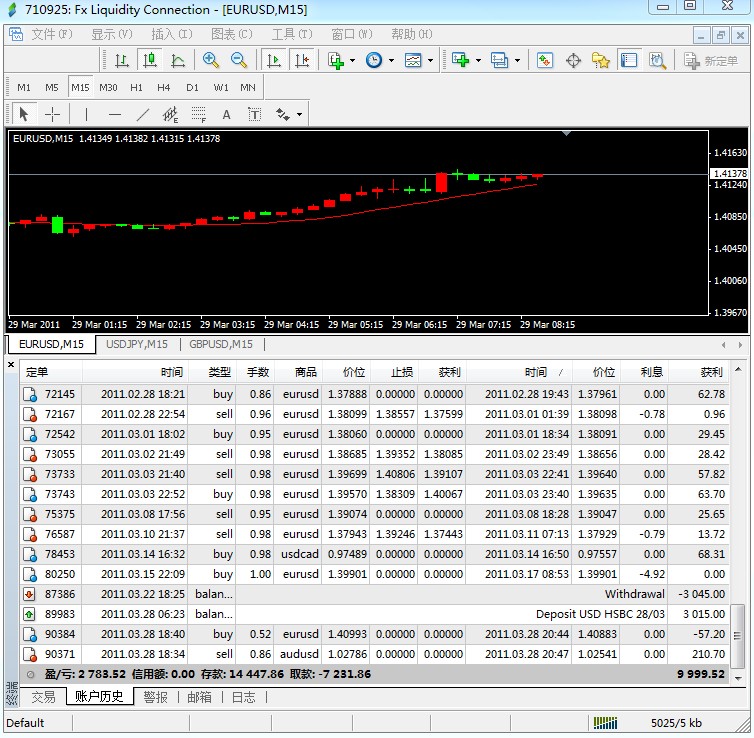Expand the arrows tool dropdown
Image resolution: width=754 pixels, height=738 pixels.
[x=298, y=114]
